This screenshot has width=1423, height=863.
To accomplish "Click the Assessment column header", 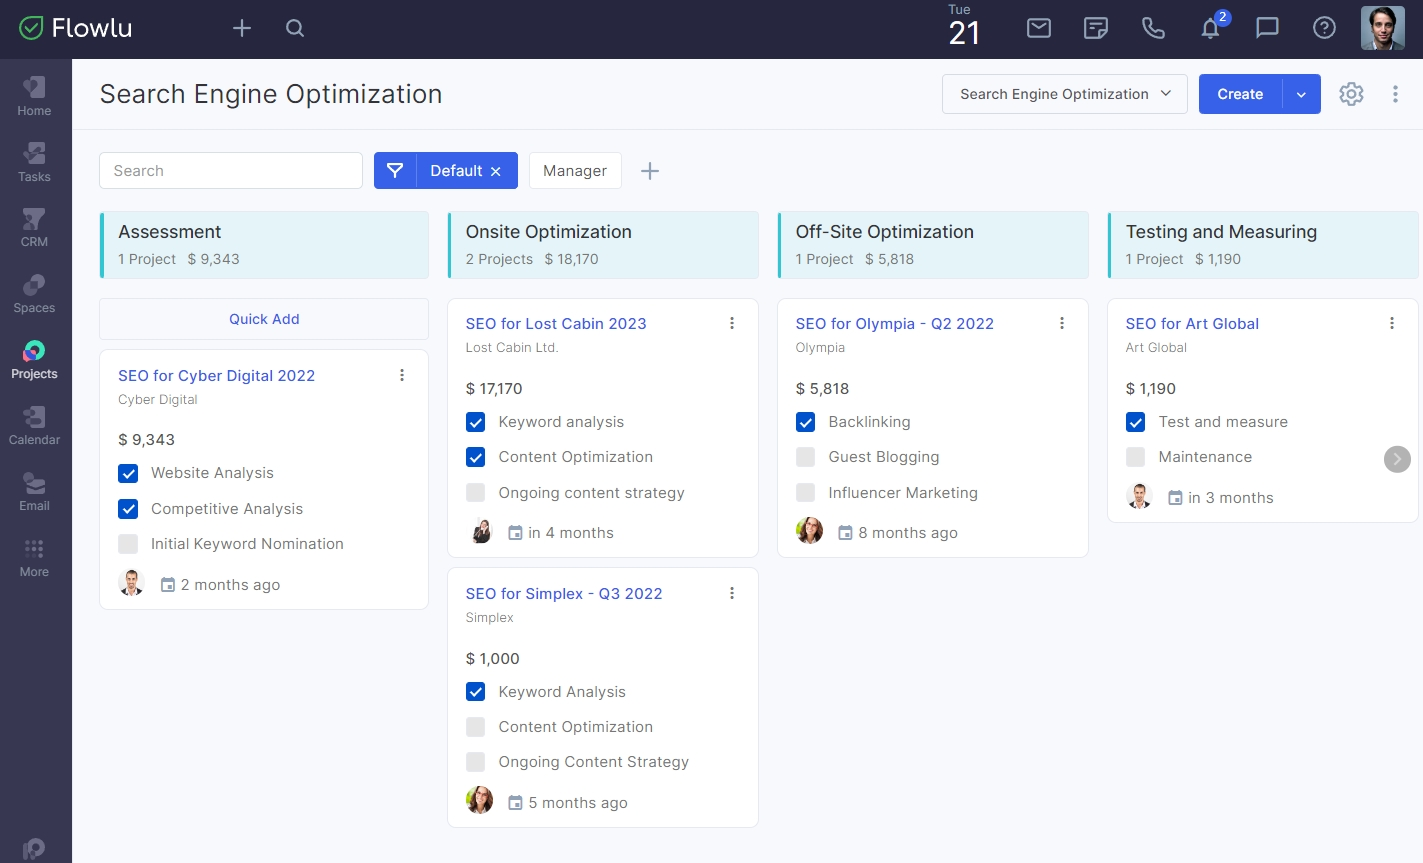I will [264, 245].
